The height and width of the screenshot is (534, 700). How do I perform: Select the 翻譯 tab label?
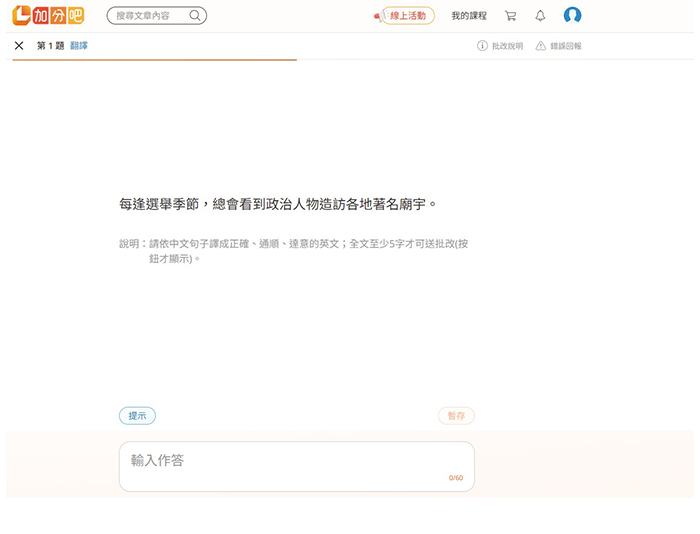[79, 46]
